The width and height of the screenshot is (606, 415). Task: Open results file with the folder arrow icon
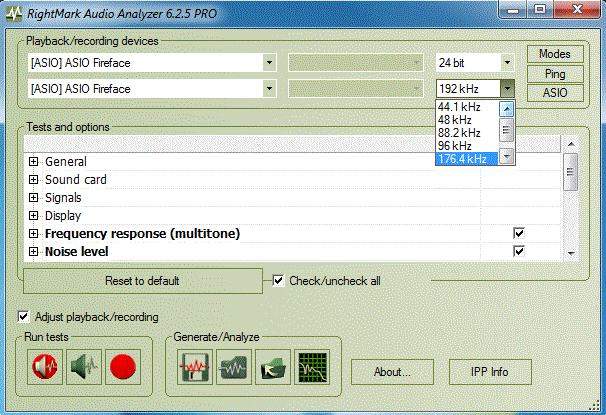[273, 370]
